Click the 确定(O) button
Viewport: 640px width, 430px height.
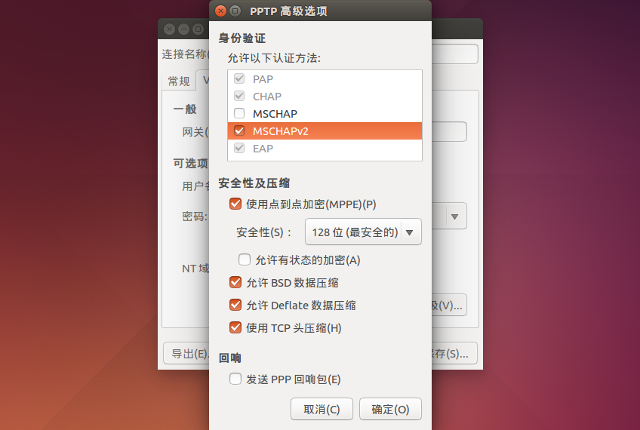[390, 409]
